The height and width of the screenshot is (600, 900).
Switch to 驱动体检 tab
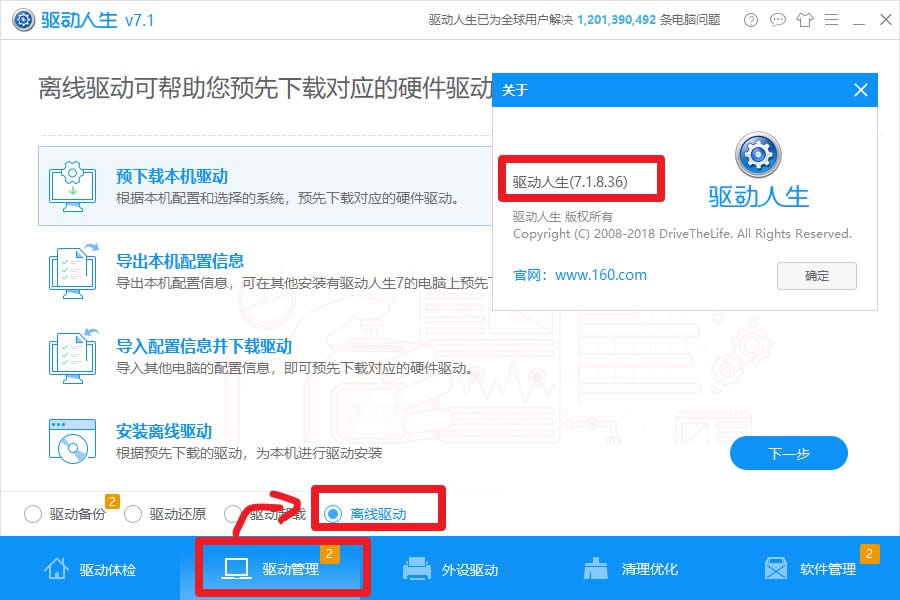[90, 568]
